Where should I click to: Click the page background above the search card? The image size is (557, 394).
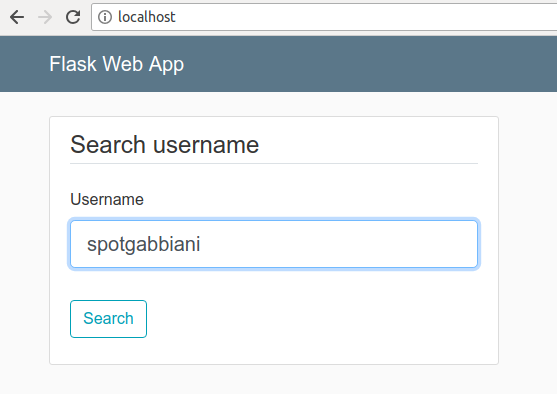[274, 104]
